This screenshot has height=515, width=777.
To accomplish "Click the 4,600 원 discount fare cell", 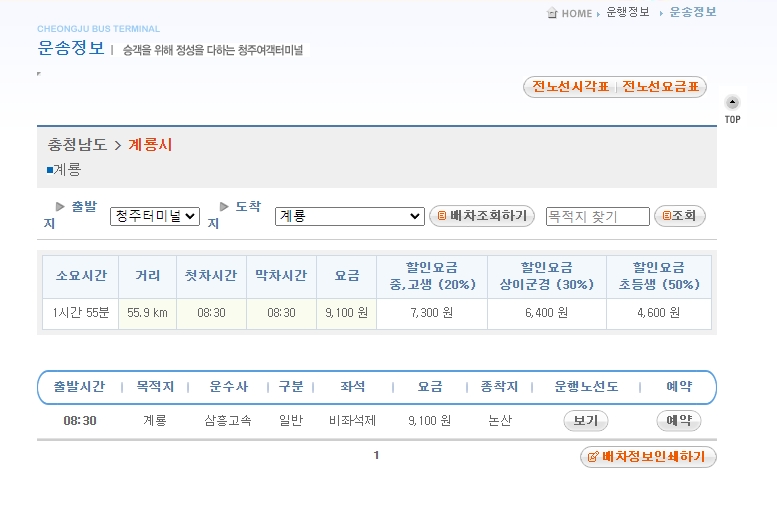I will coord(659,313).
